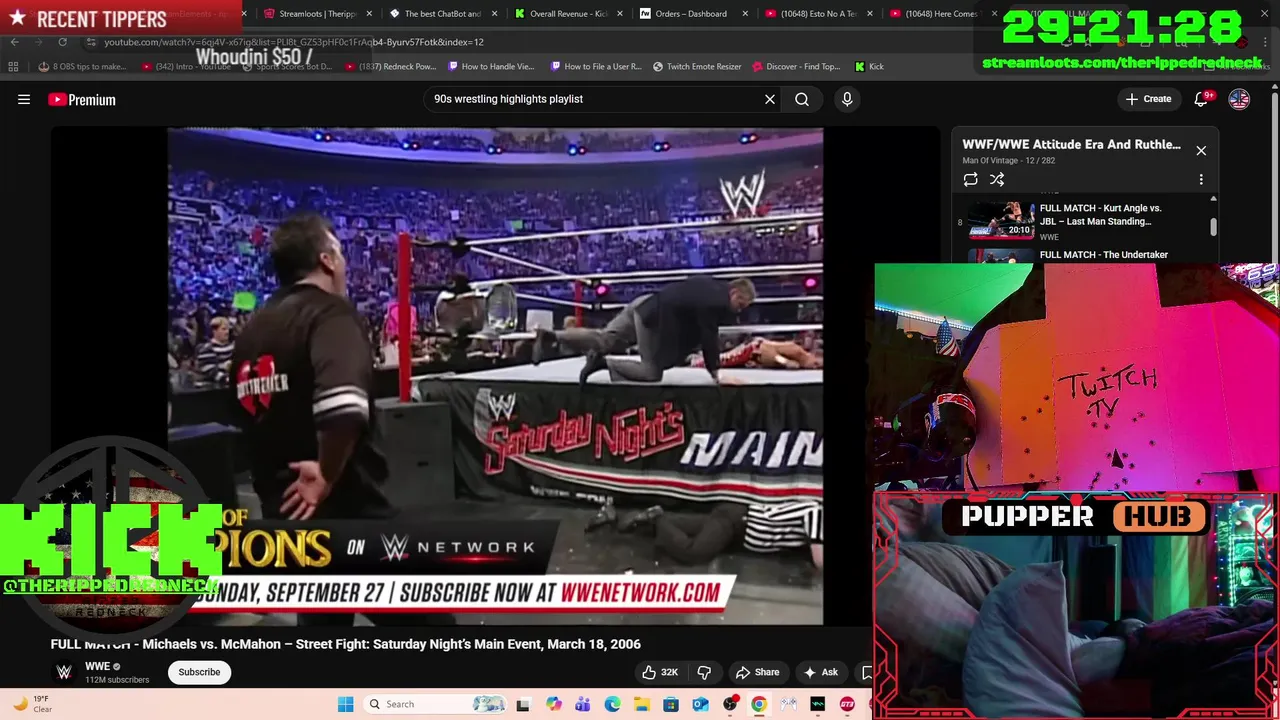Open OBS Studio taskbar icon
Image resolution: width=1280 pixels, height=720 pixels.
(x=730, y=704)
